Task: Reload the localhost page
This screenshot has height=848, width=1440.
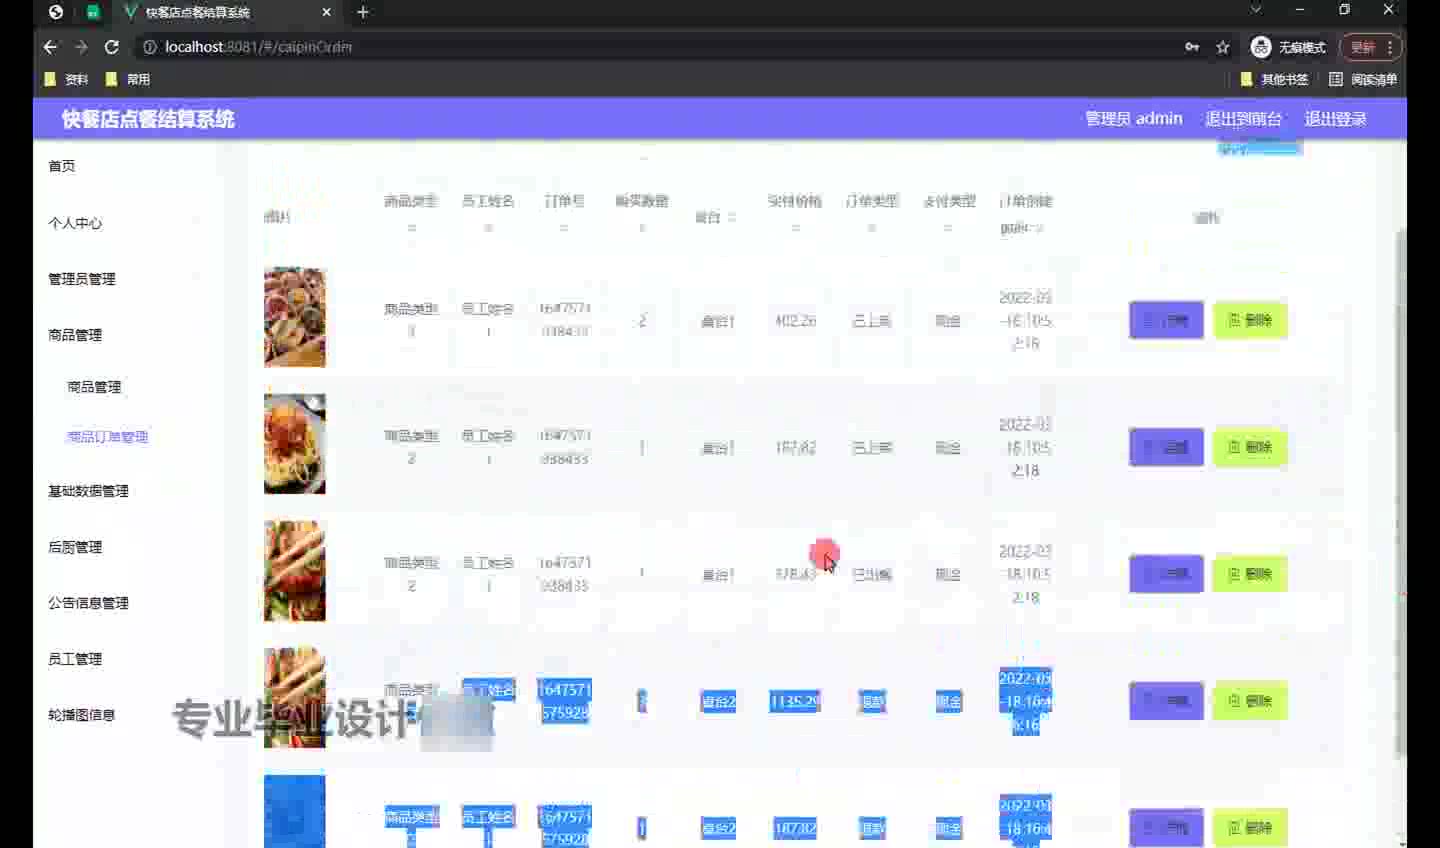Action: pyautogui.click(x=112, y=47)
